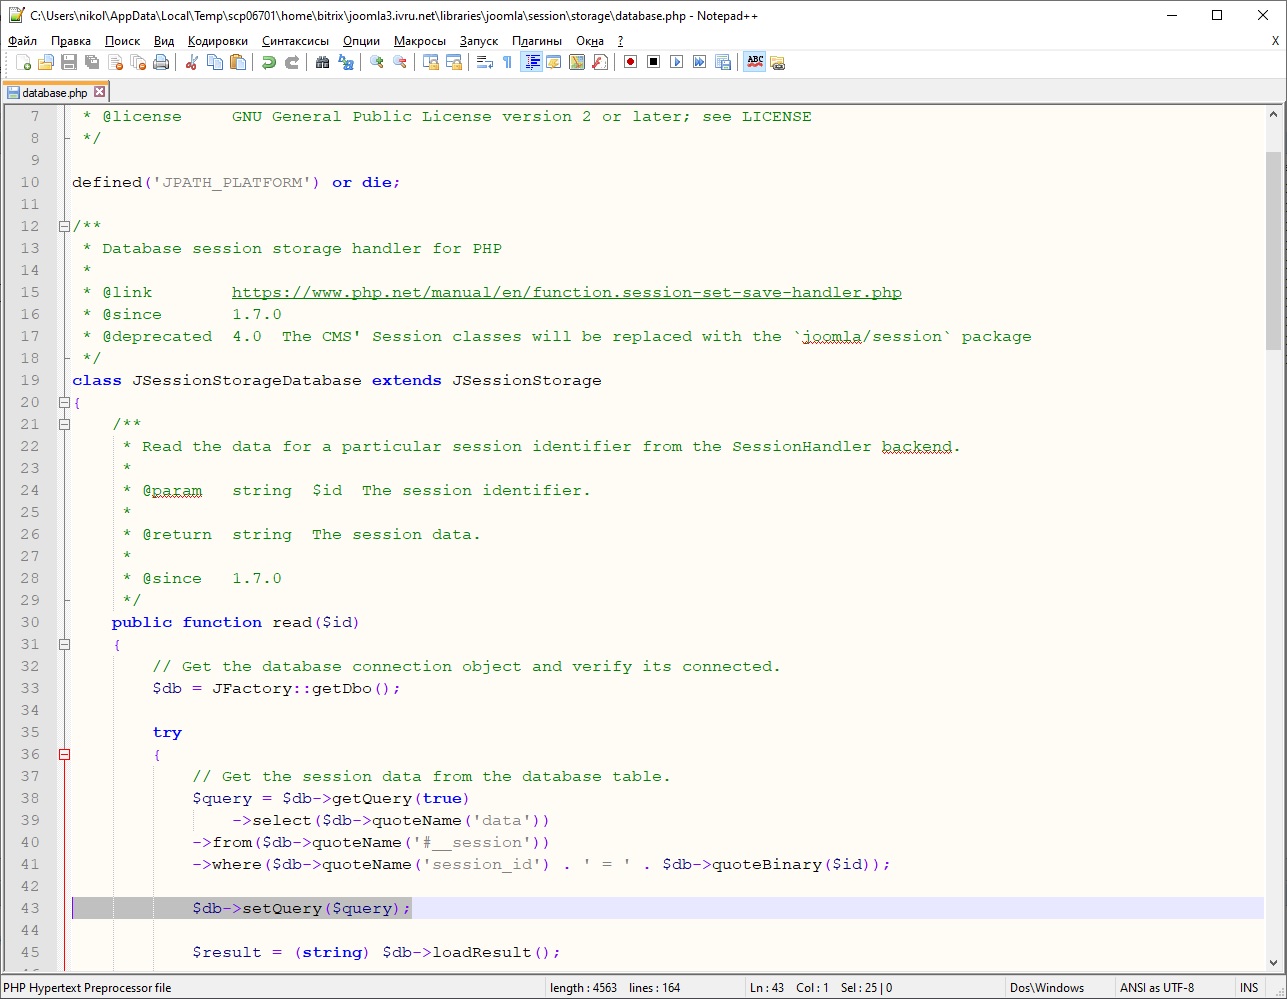Print the document using the printer icon

(x=161, y=62)
